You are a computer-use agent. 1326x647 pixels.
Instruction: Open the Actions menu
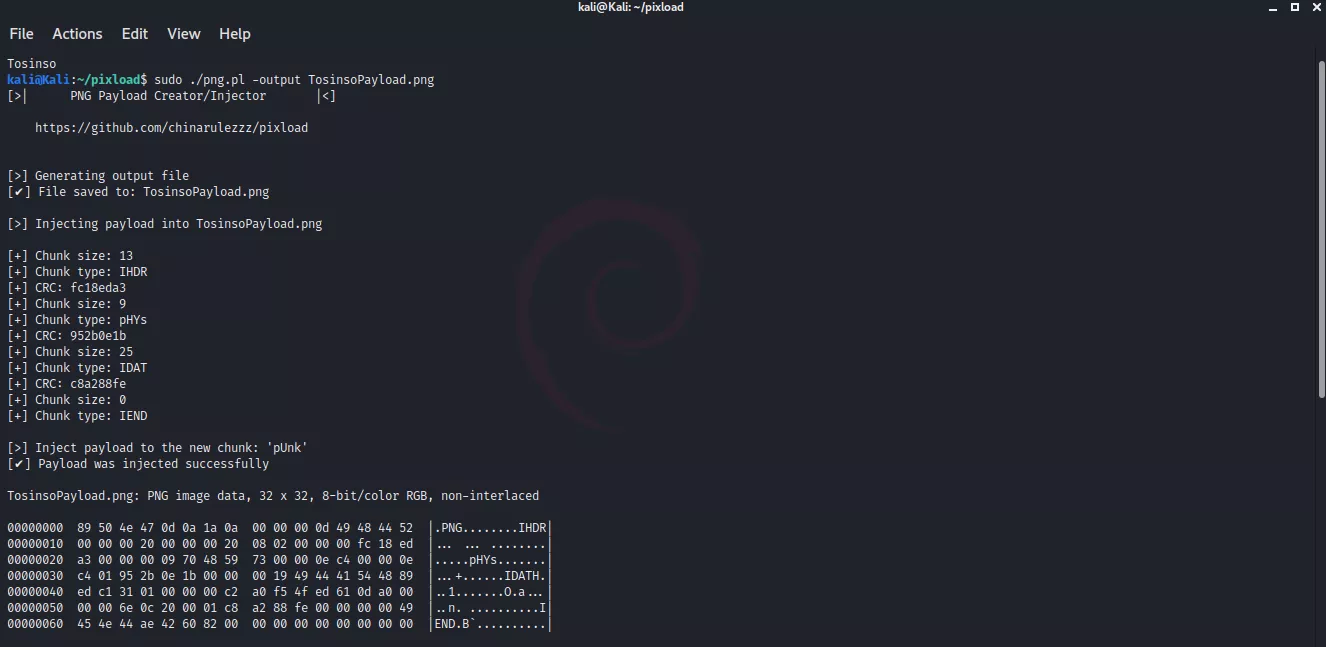click(77, 34)
